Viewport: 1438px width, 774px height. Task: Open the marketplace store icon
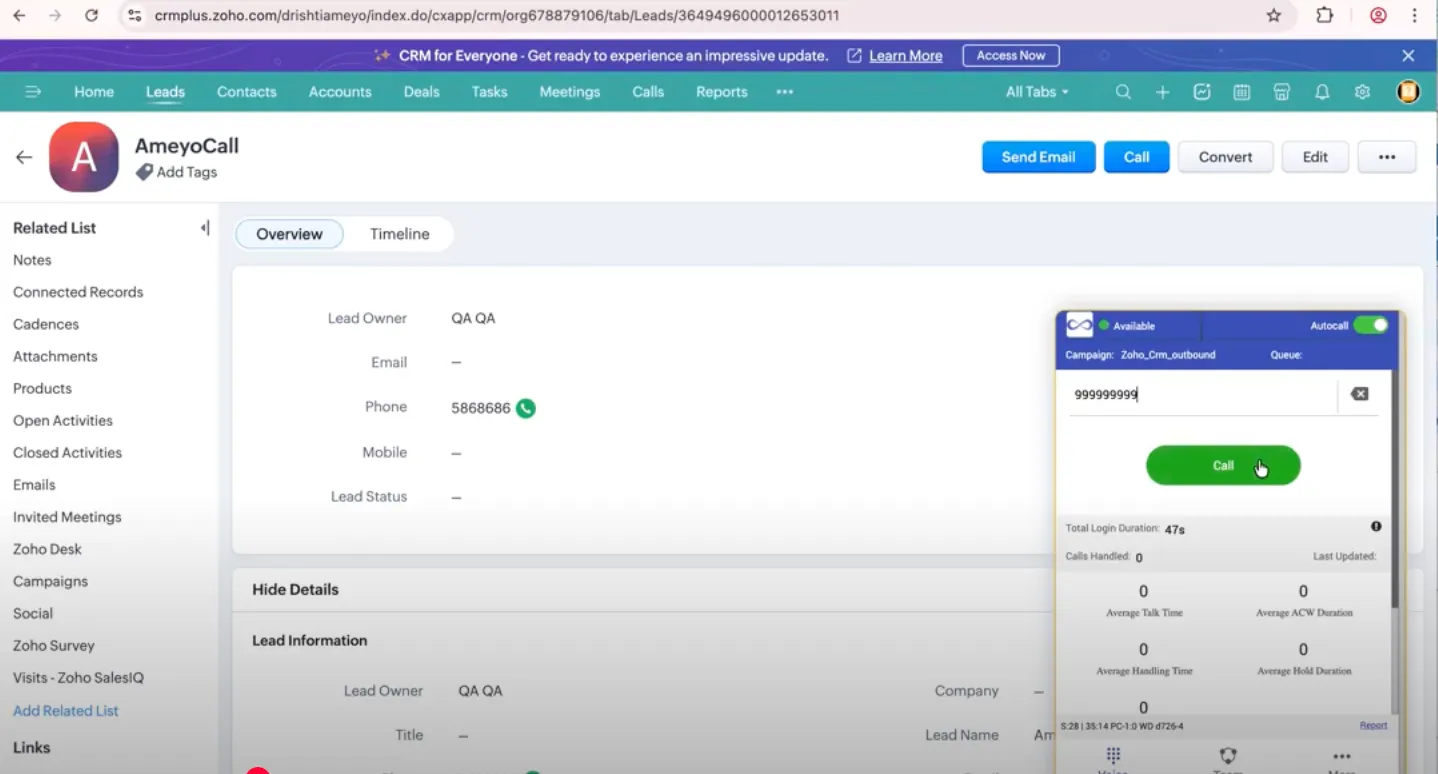(1281, 92)
